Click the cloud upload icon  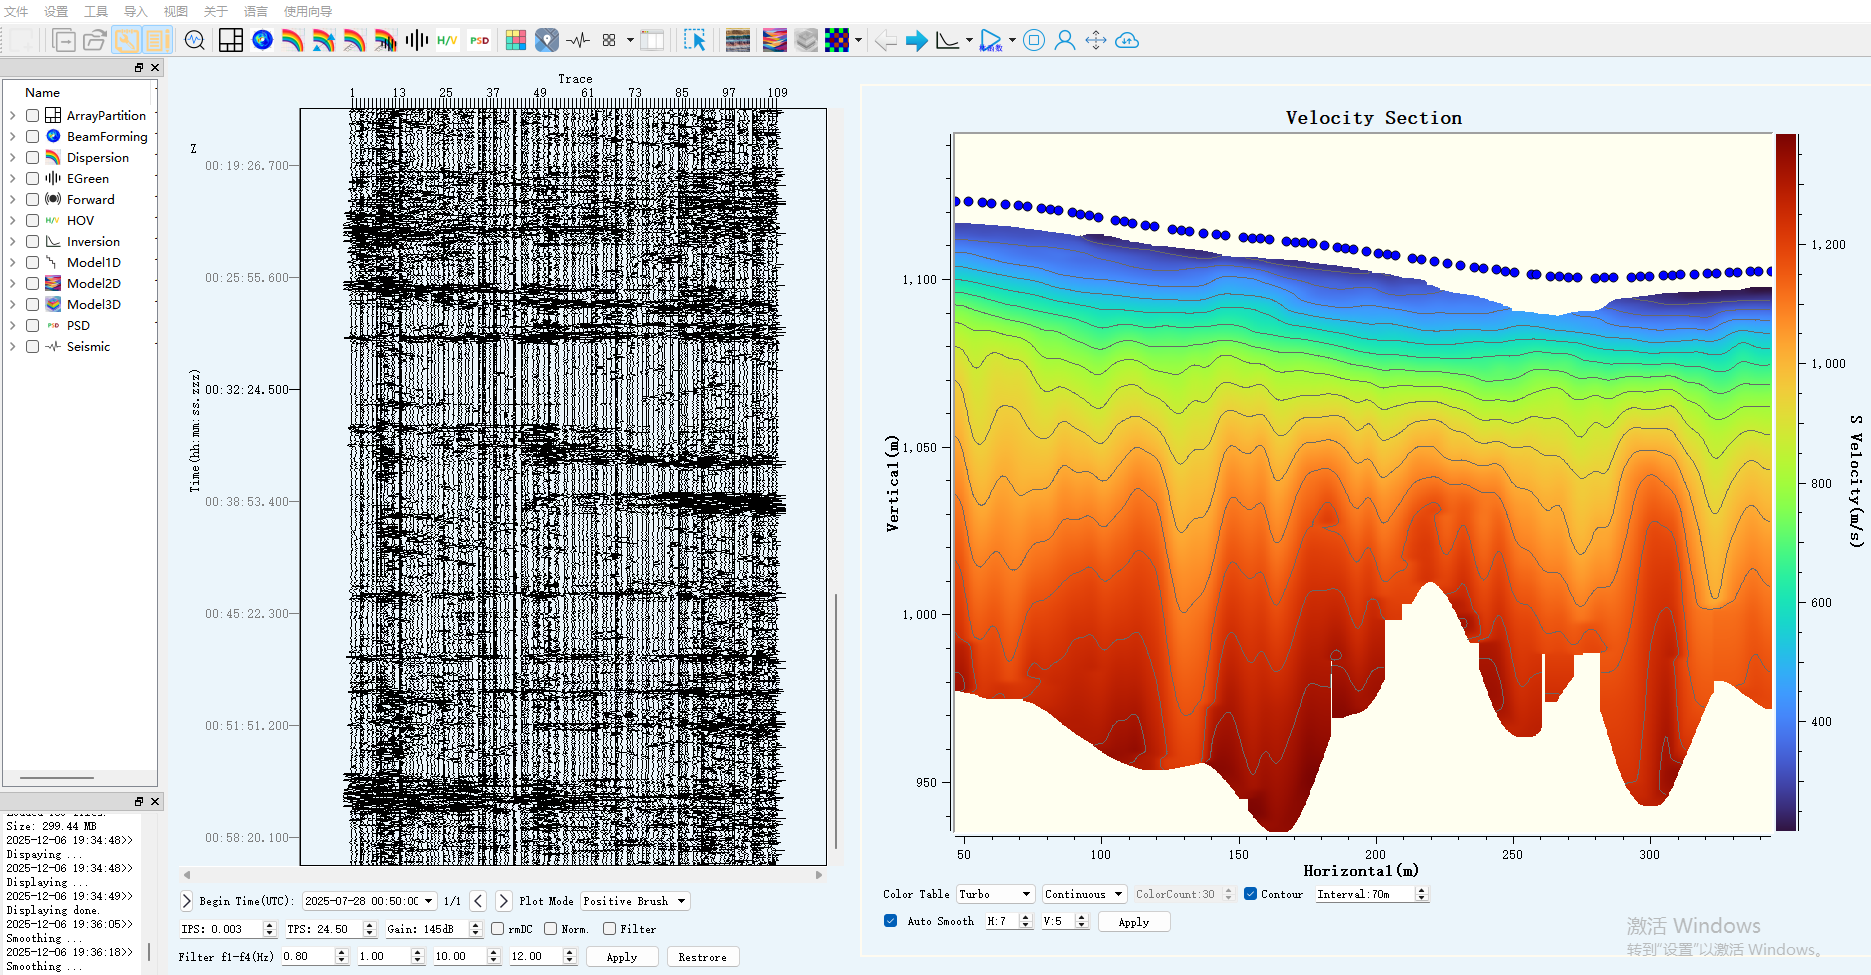1127,40
